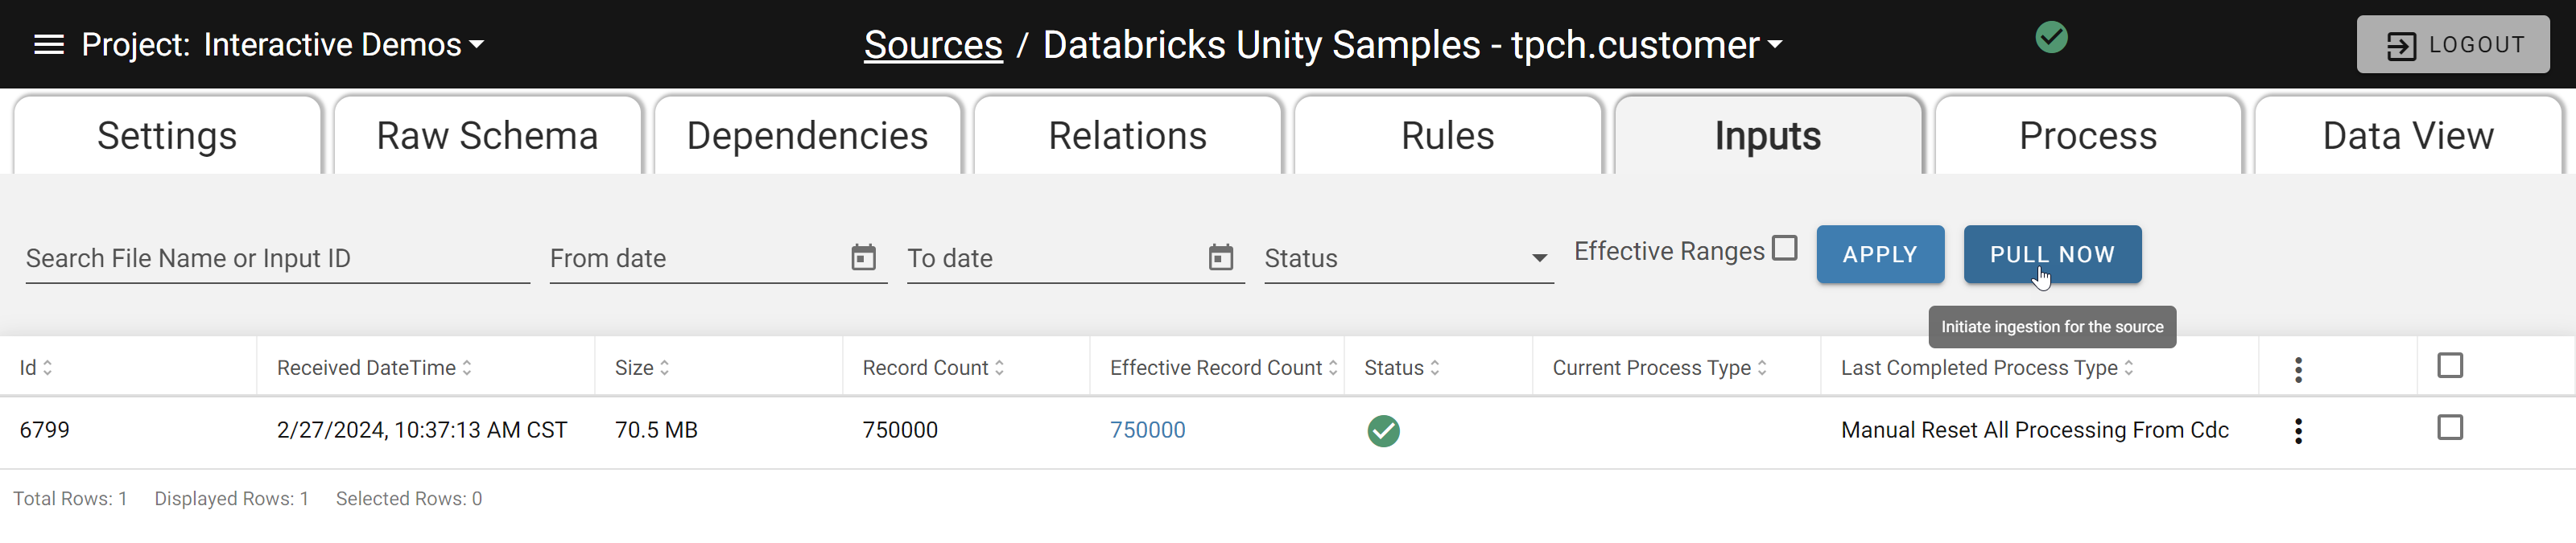Switch to the Raw Schema tab
This screenshot has height=543, width=2576.
tap(487, 136)
